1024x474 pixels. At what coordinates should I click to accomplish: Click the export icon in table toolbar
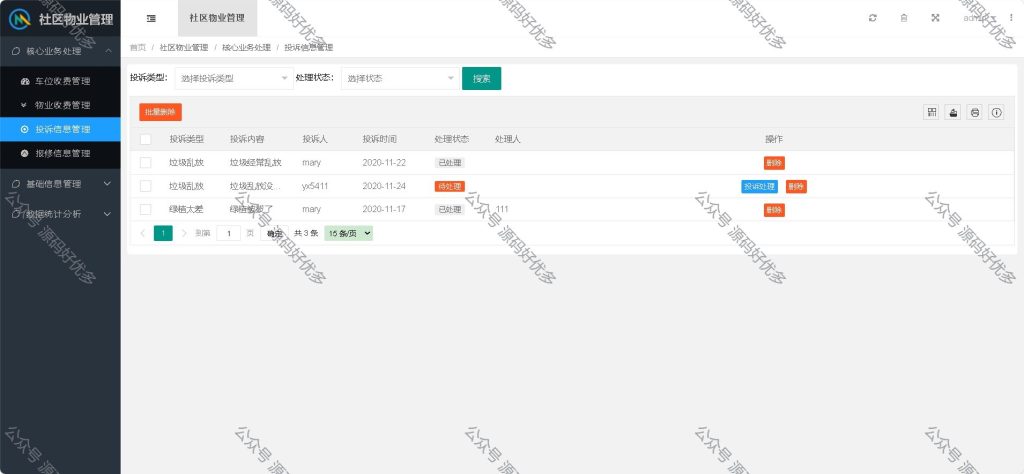[x=953, y=112]
